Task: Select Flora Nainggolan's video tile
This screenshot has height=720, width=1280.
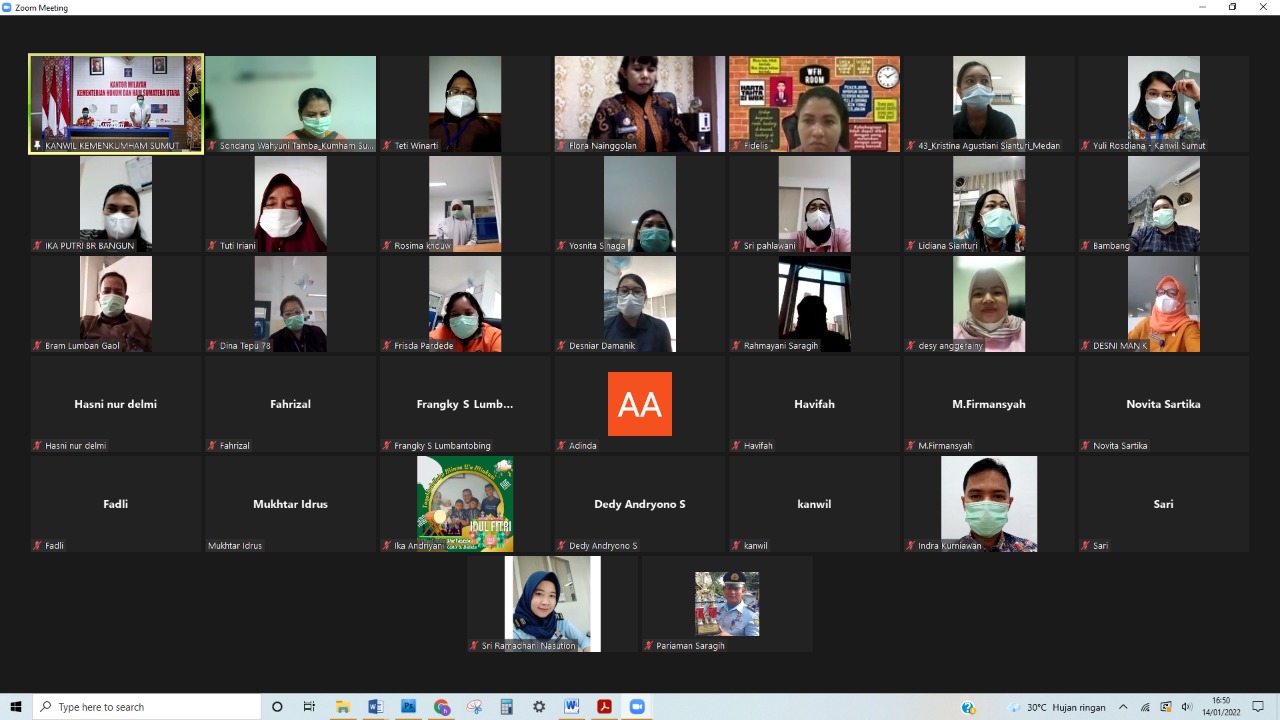Action: [640, 103]
